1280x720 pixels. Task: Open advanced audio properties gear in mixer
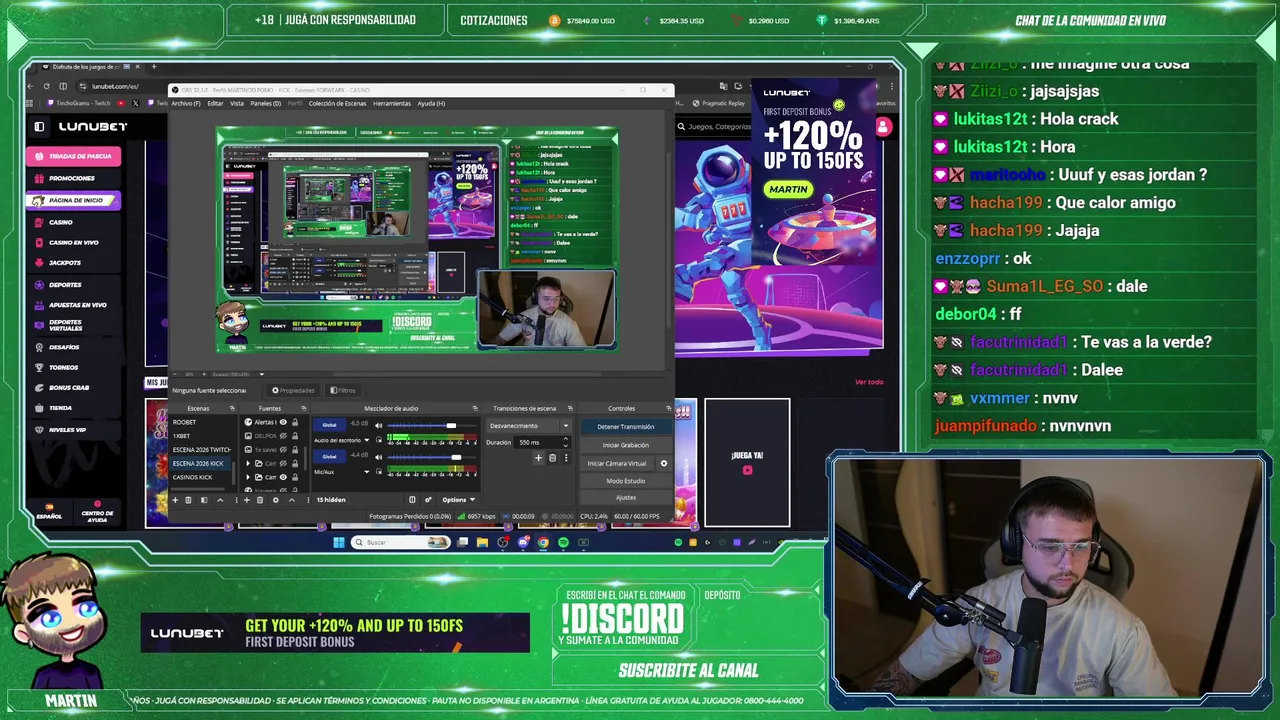pos(428,500)
